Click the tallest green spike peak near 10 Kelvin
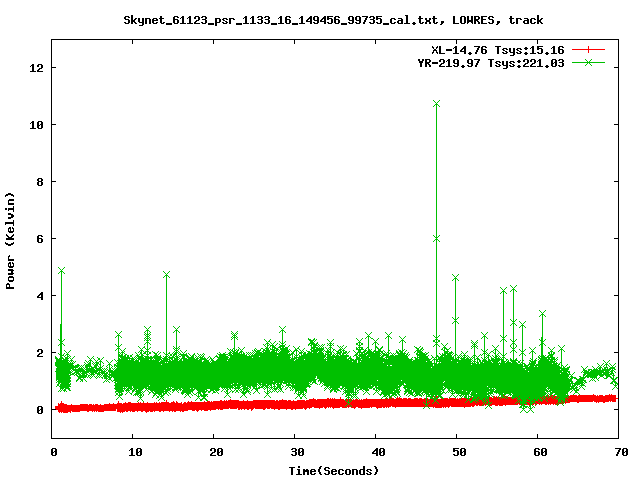The height and width of the screenshot is (480, 640). 436,103
